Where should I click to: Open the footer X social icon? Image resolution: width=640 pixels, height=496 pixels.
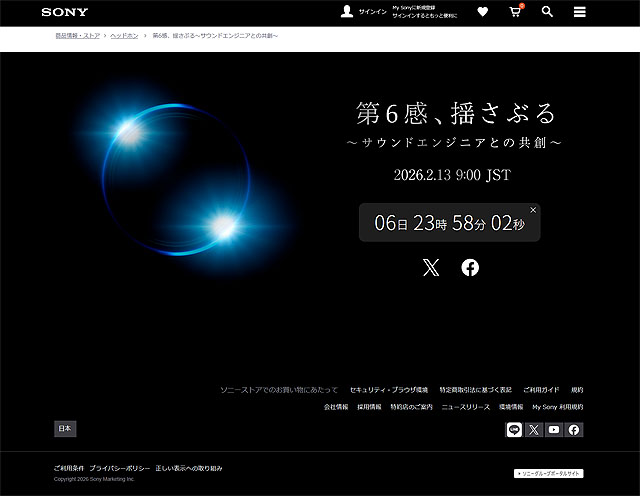[535, 430]
